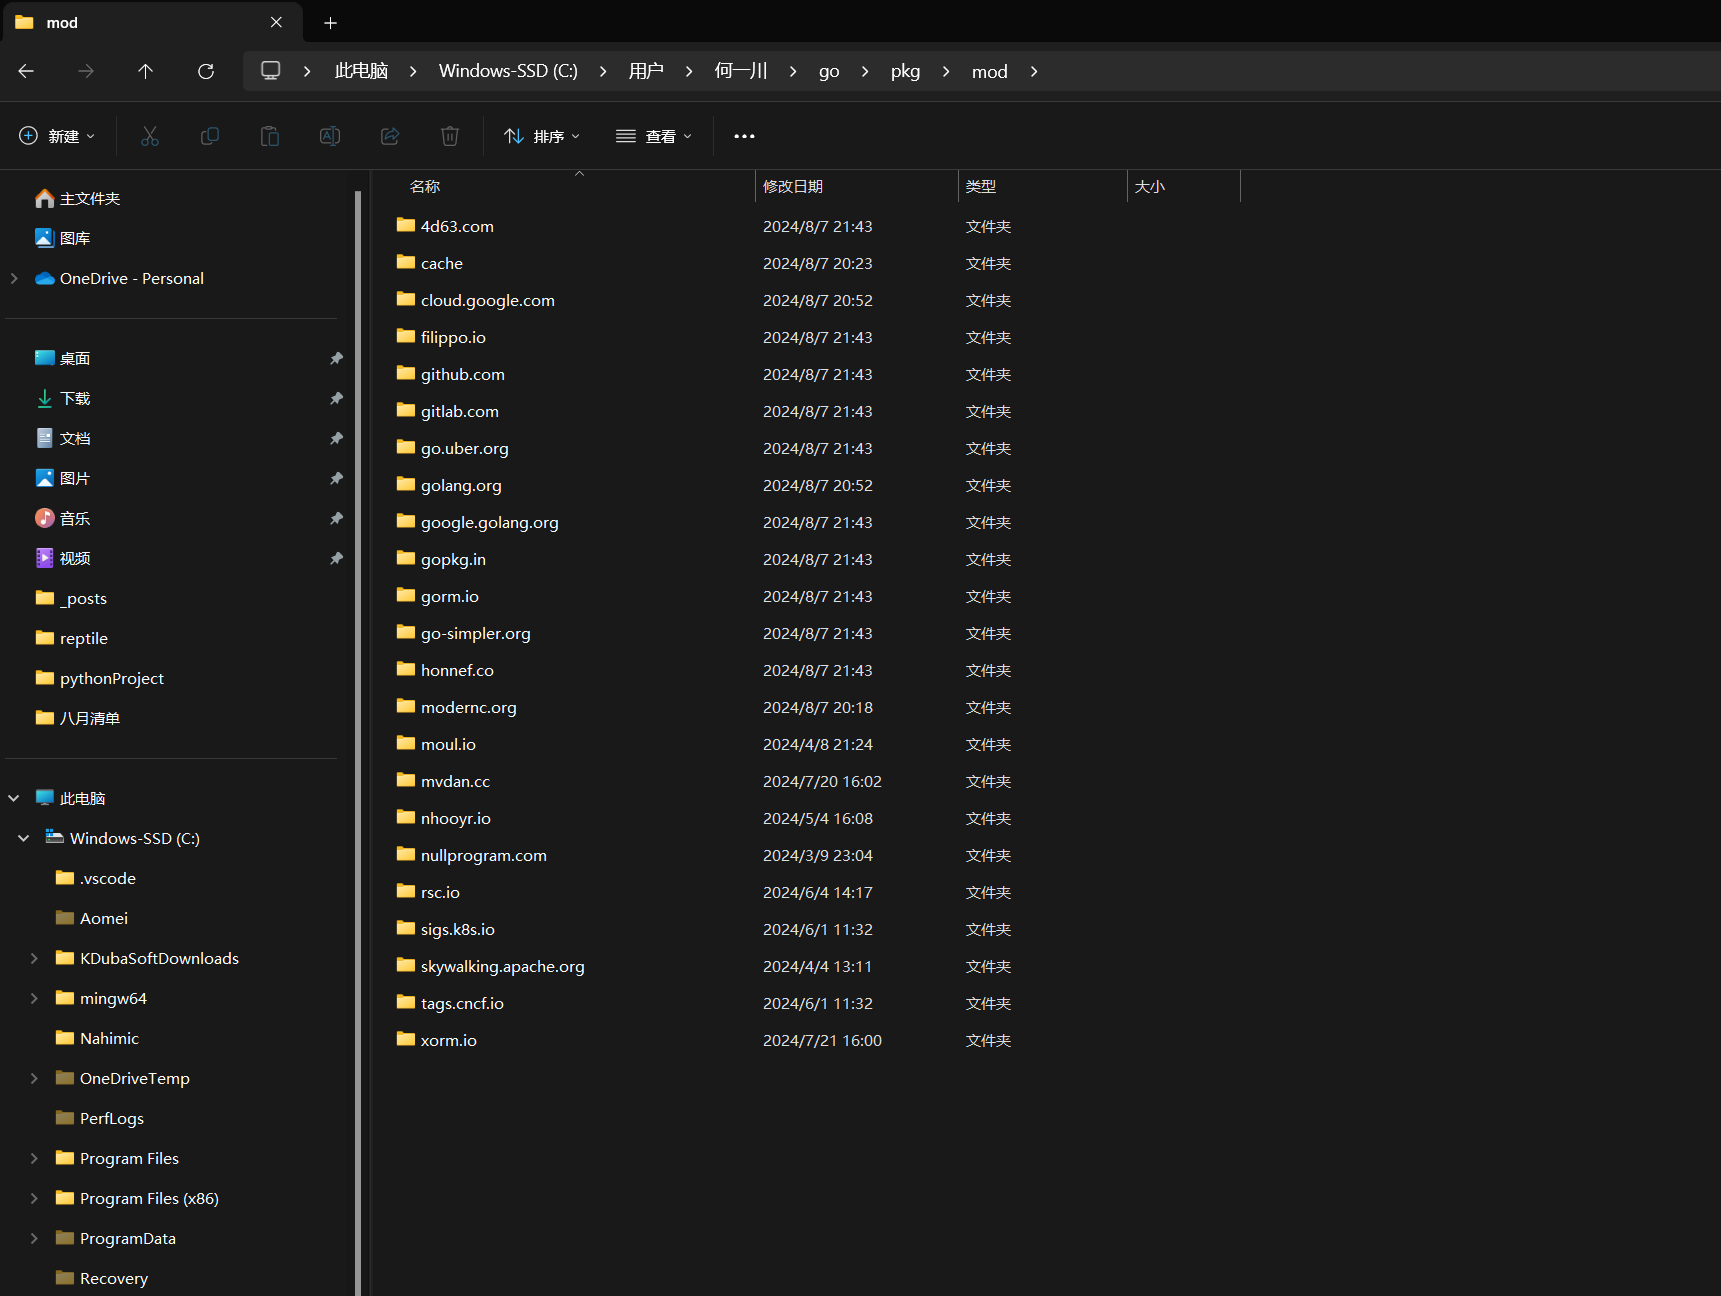This screenshot has width=1721, height=1296.
Task: Expand the mingw64 folder node
Action: tap(34, 998)
